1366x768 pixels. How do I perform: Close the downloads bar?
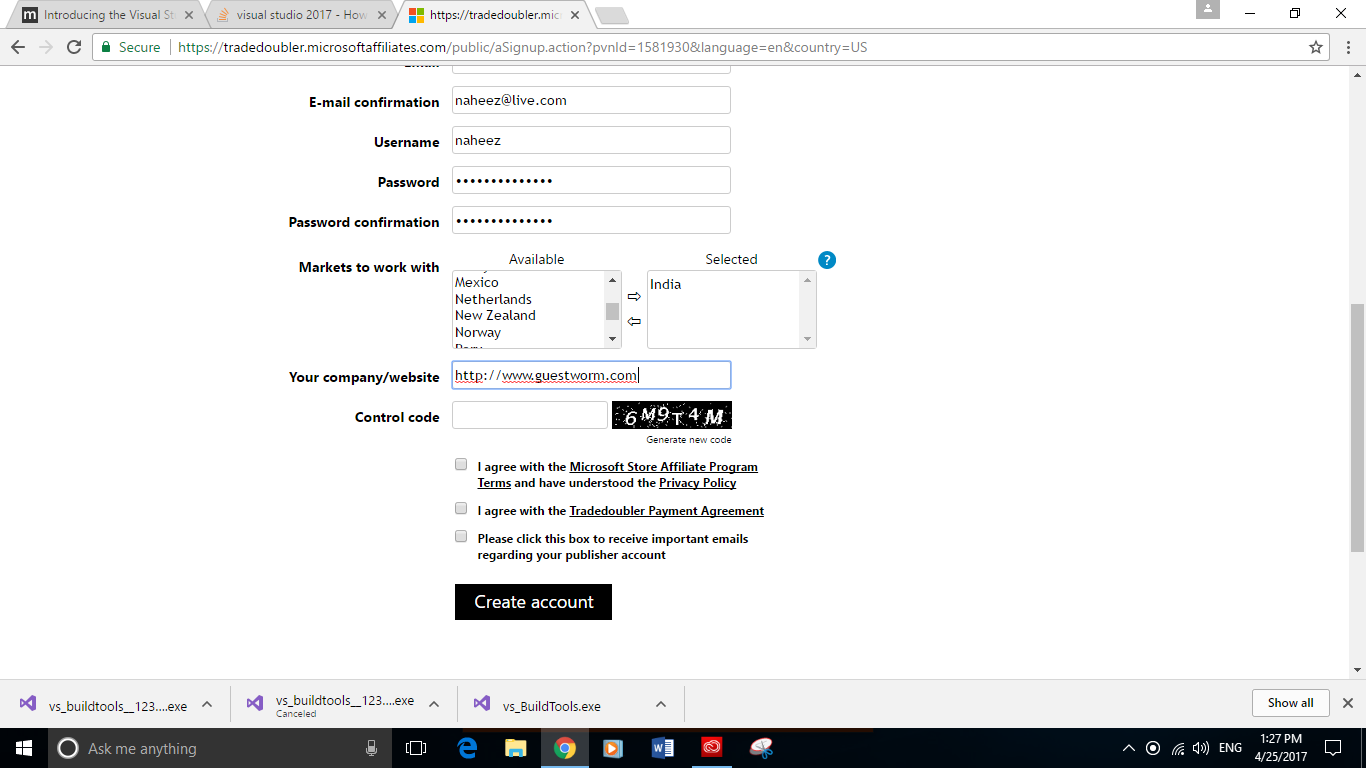[1347, 703]
